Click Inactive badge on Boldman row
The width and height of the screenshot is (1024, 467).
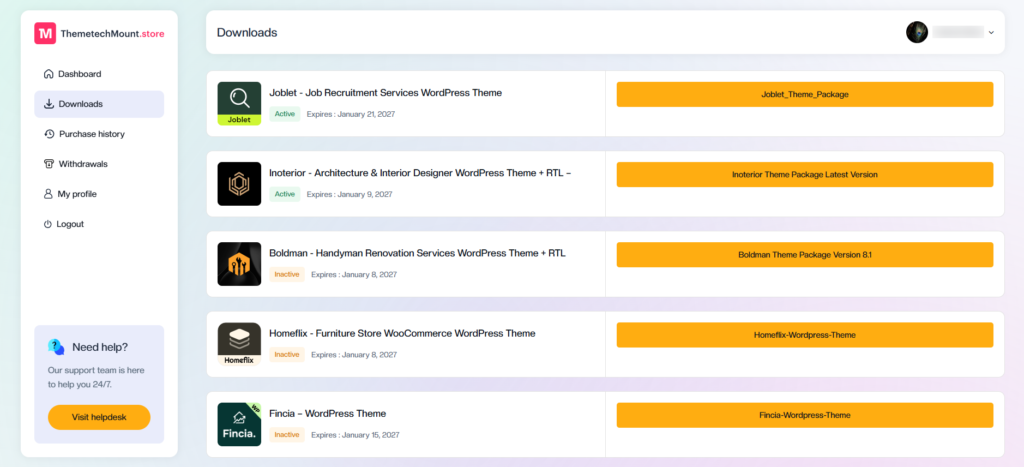[x=287, y=274]
